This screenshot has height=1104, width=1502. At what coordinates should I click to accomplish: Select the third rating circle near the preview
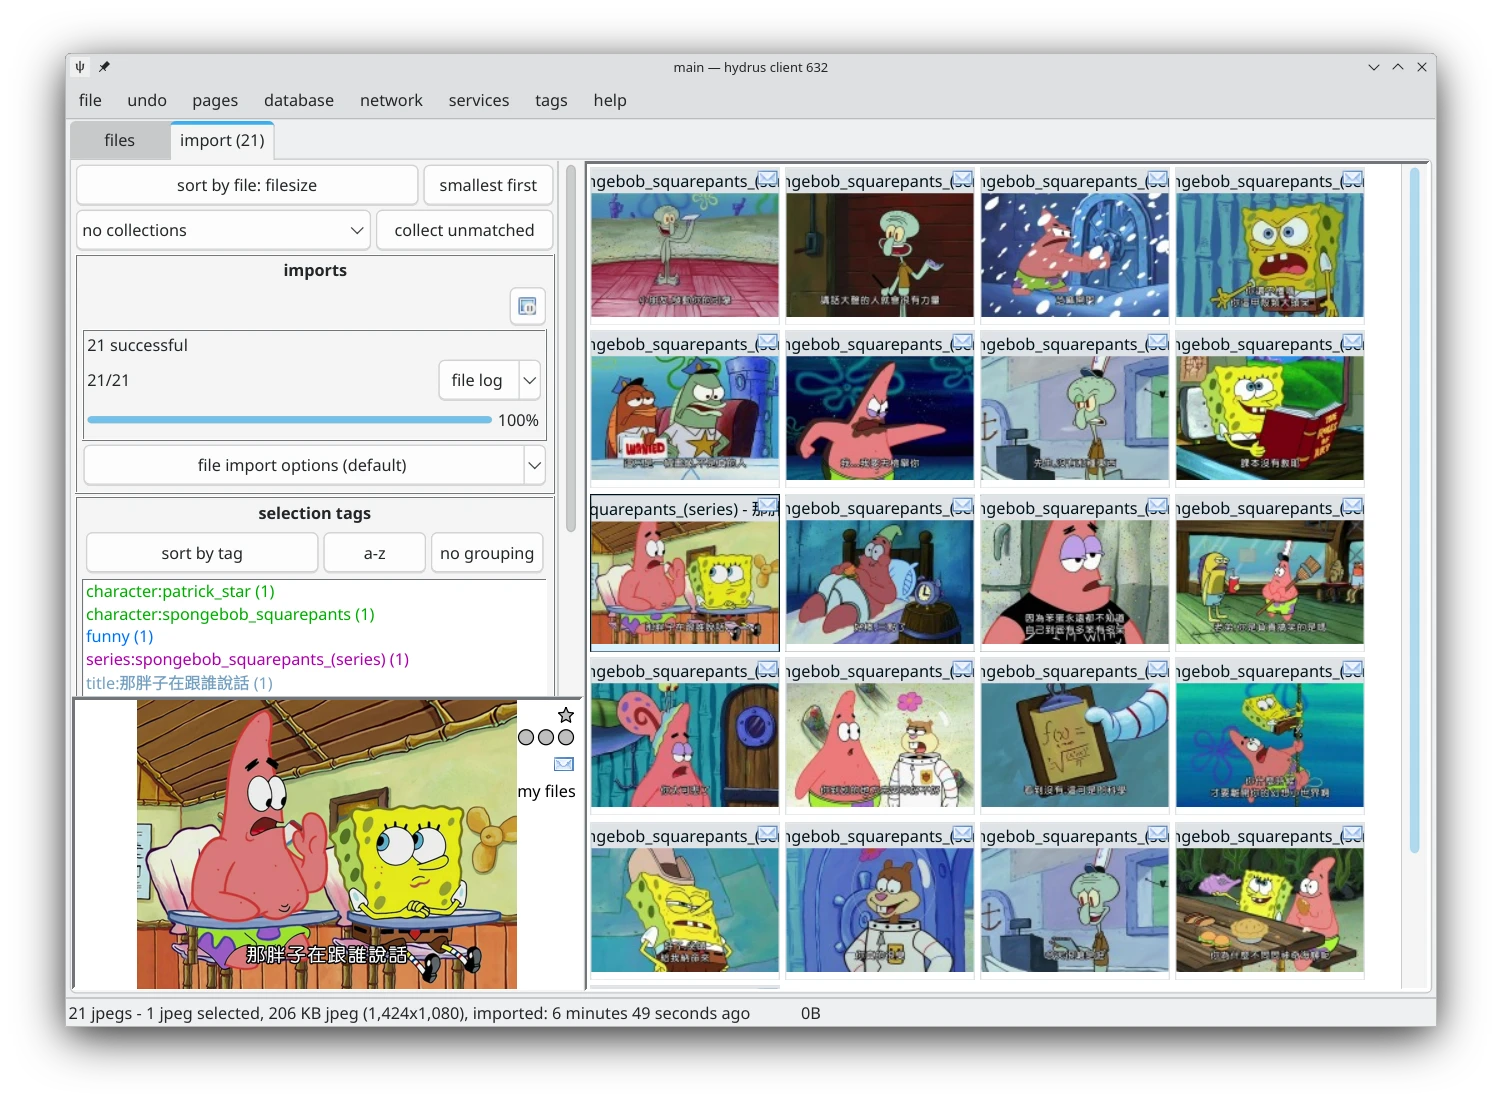tap(566, 737)
